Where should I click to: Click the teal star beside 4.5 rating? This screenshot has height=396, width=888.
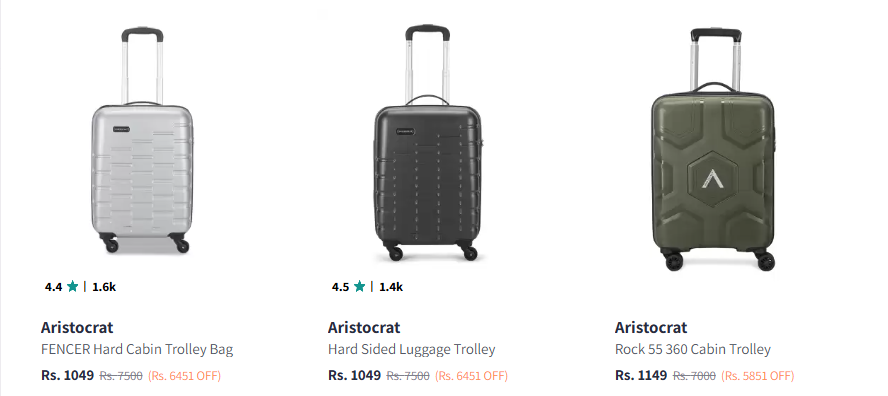(359, 287)
